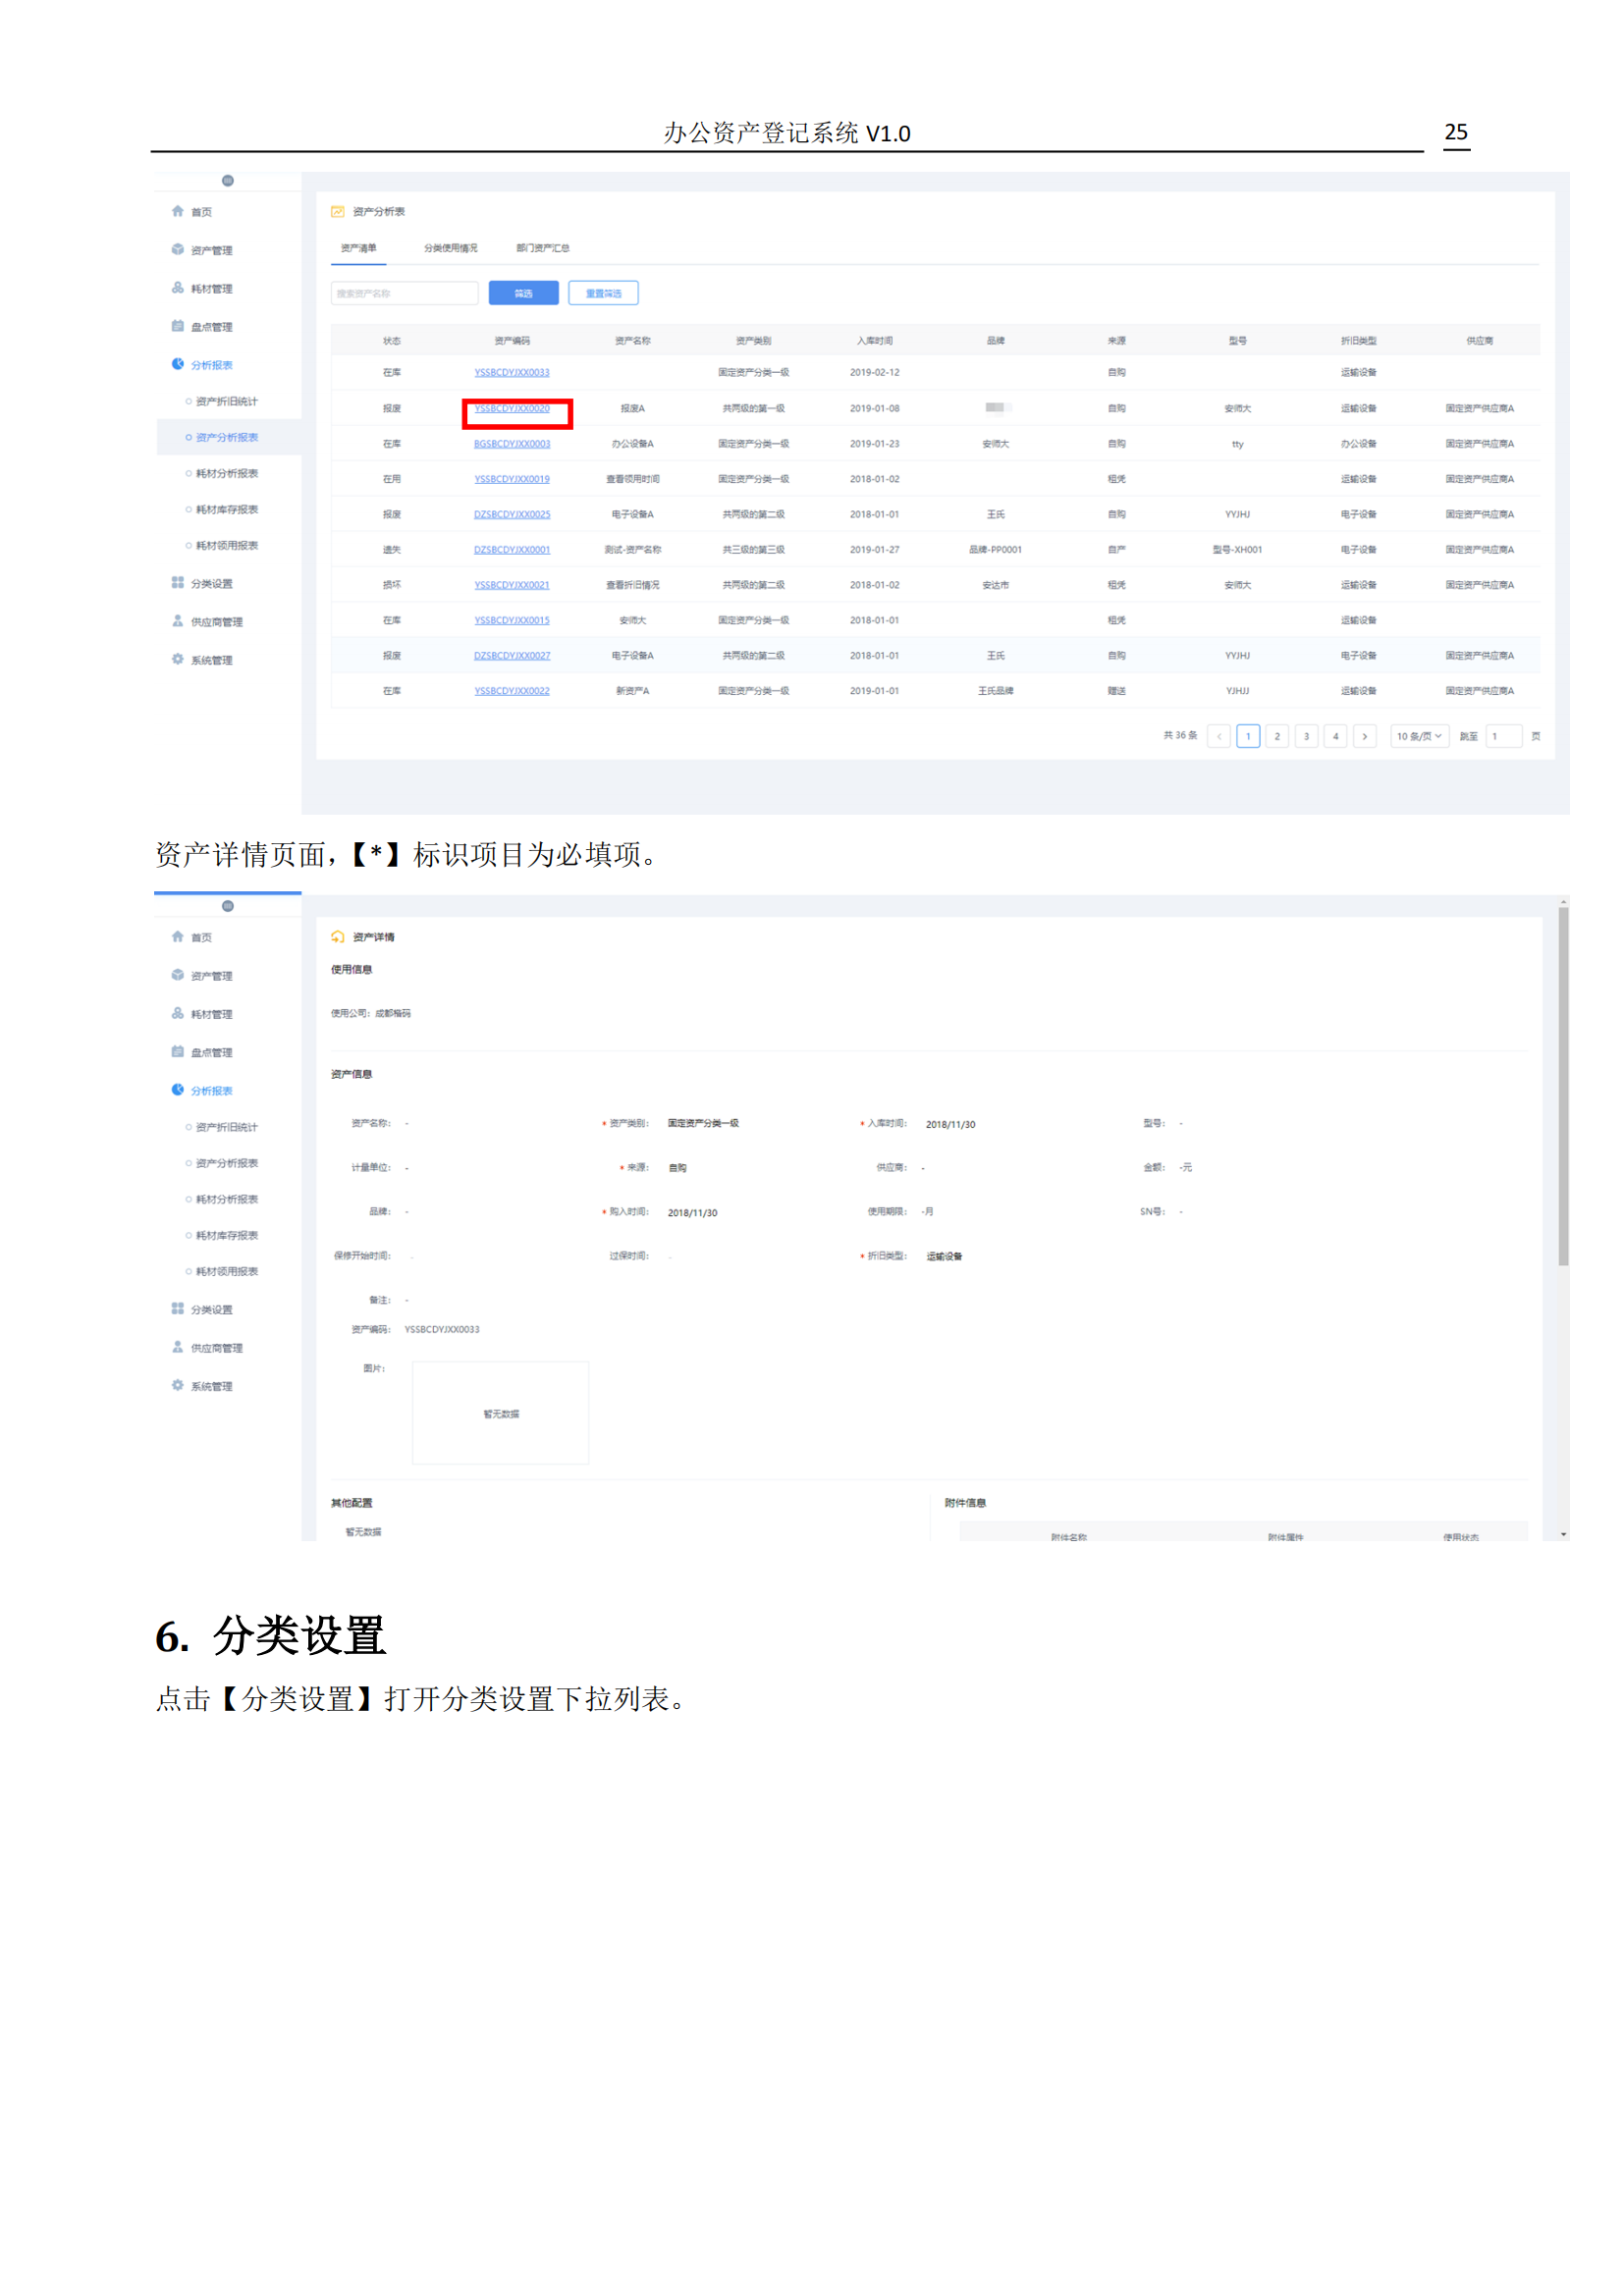Viewport: 1624px width, 2296px height.
Task: Click the blue 筛选 button
Action: tap(523, 293)
